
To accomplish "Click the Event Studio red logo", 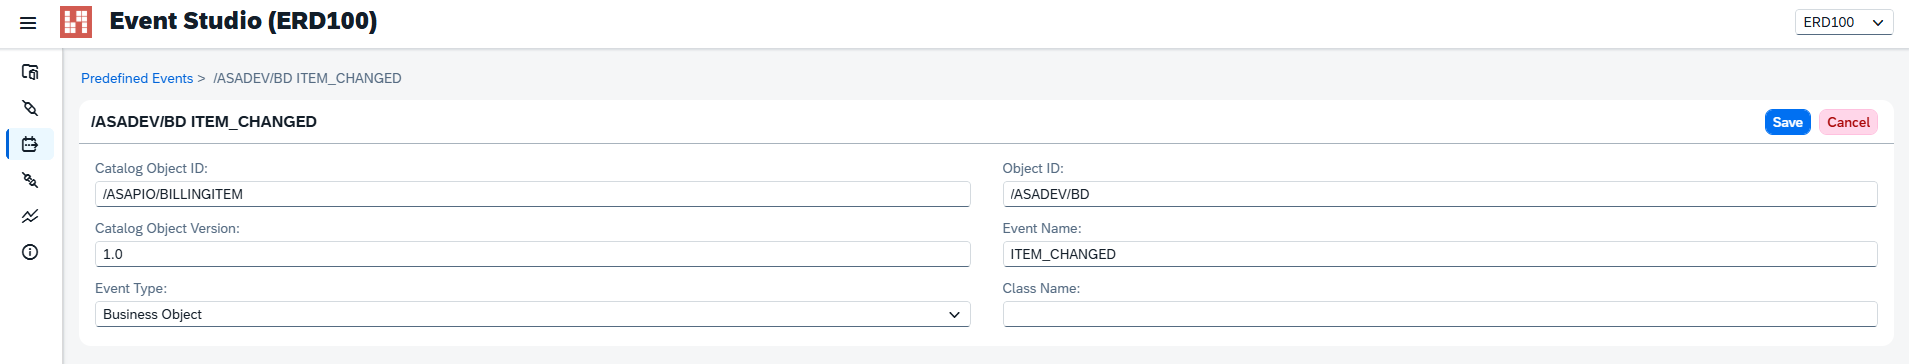I will (x=76, y=22).
